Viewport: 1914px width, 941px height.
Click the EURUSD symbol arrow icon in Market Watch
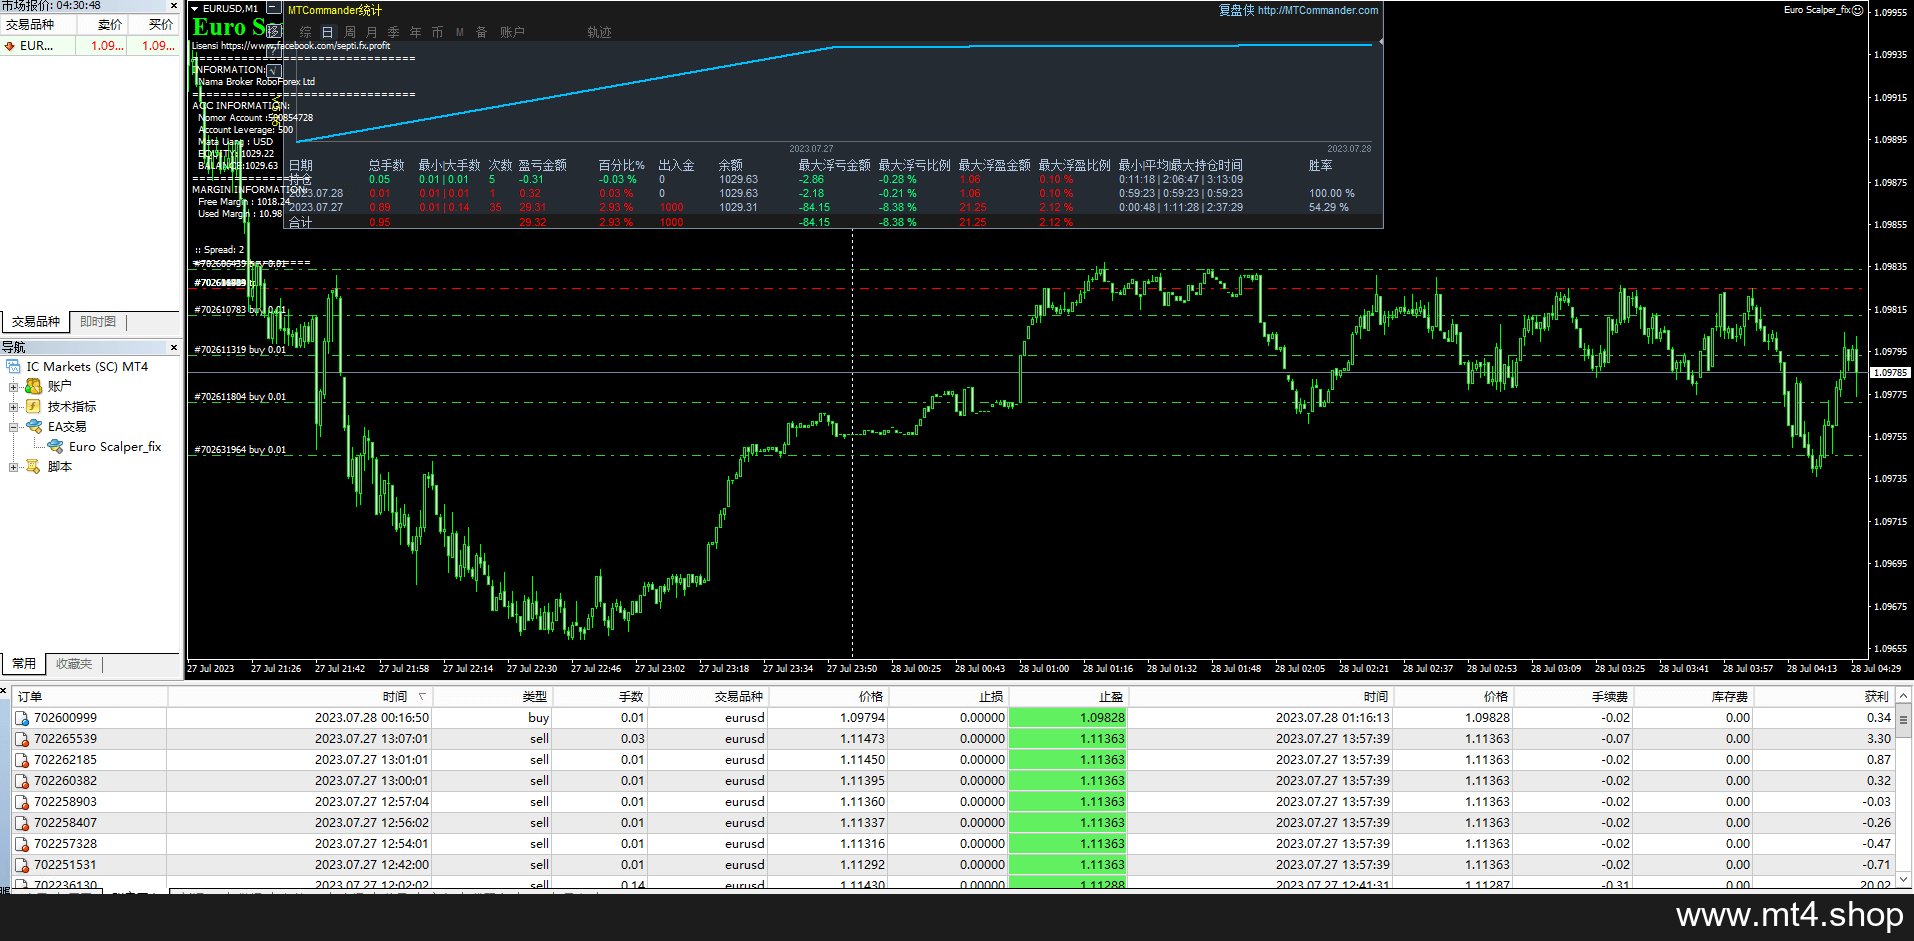tap(9, 46)
